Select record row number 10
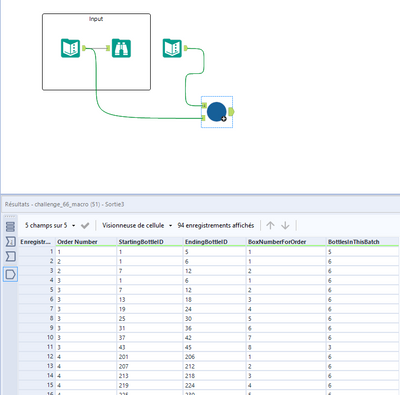 pos(37,338)
